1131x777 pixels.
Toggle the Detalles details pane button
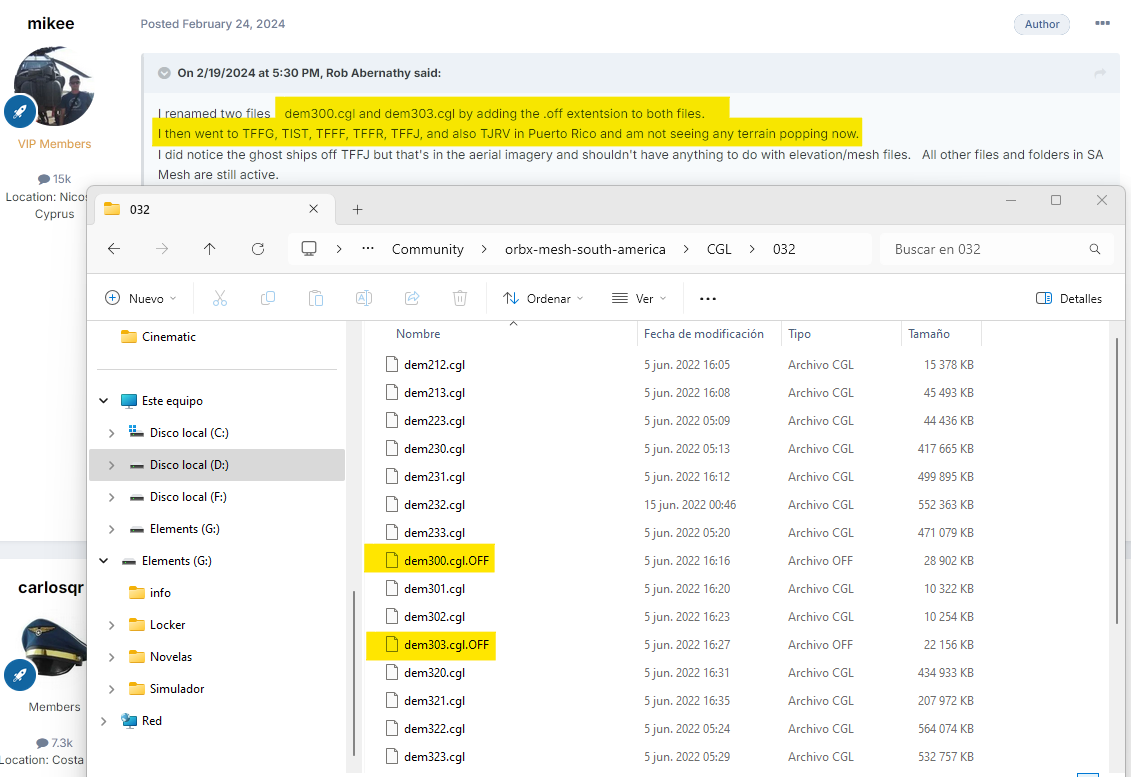(1069, 298)
